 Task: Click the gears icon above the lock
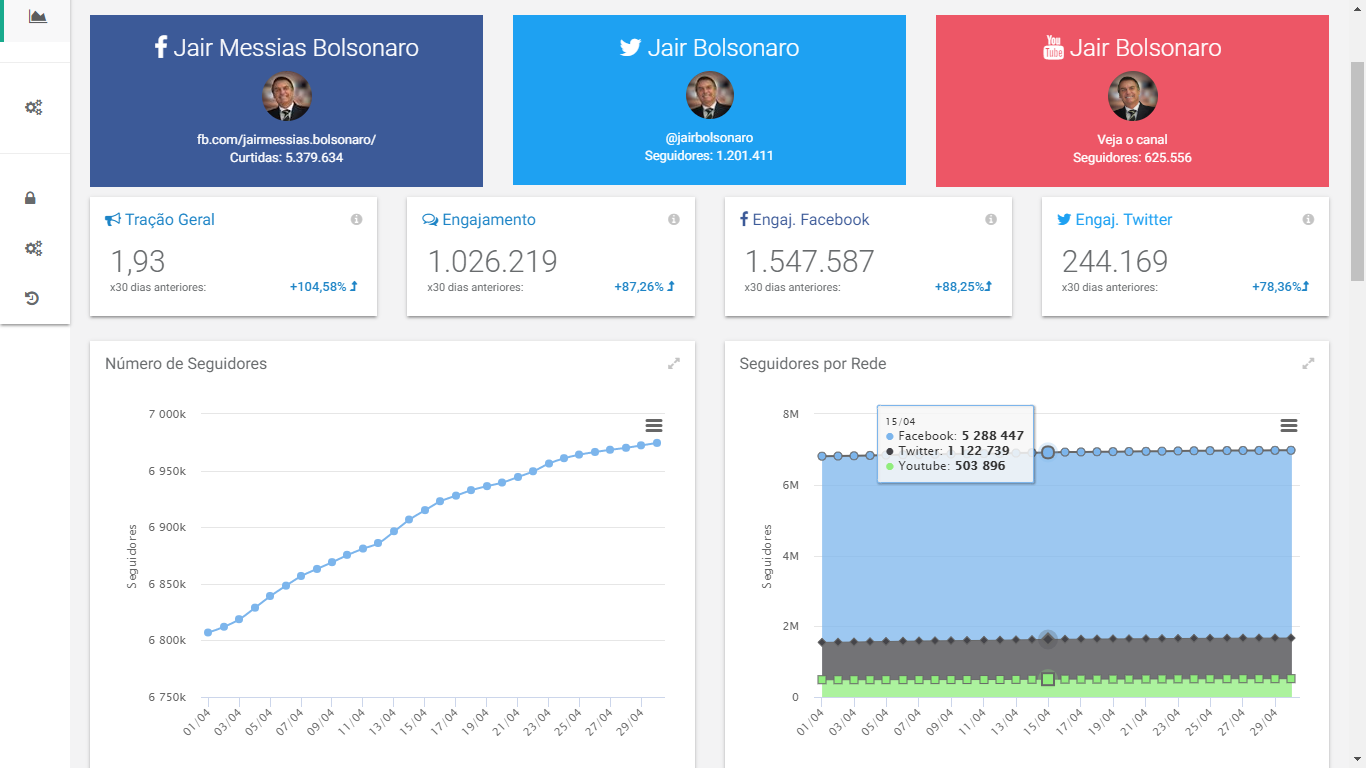click(x=33, y=108)
